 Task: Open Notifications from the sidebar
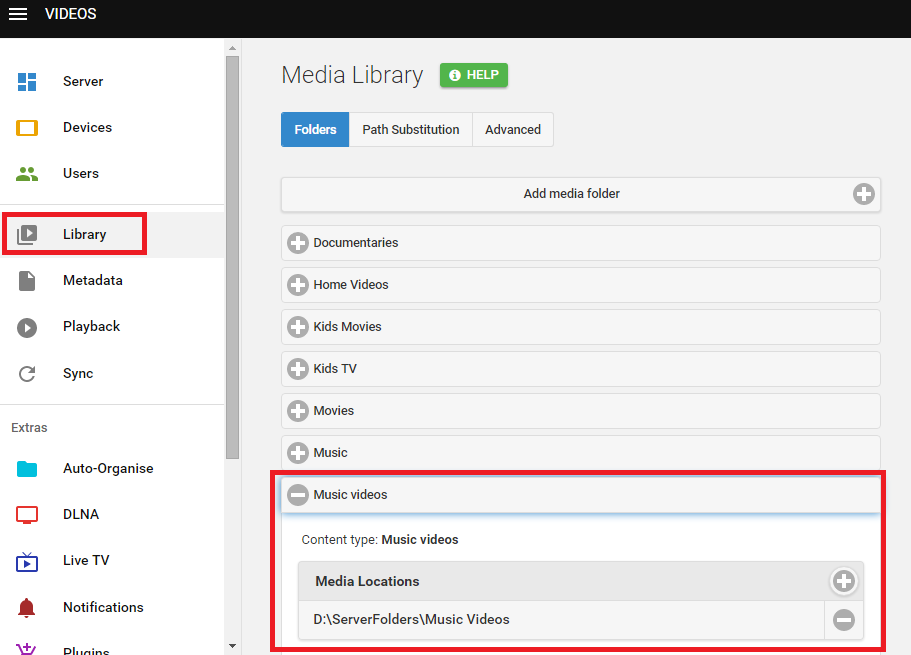click(102, 607)
